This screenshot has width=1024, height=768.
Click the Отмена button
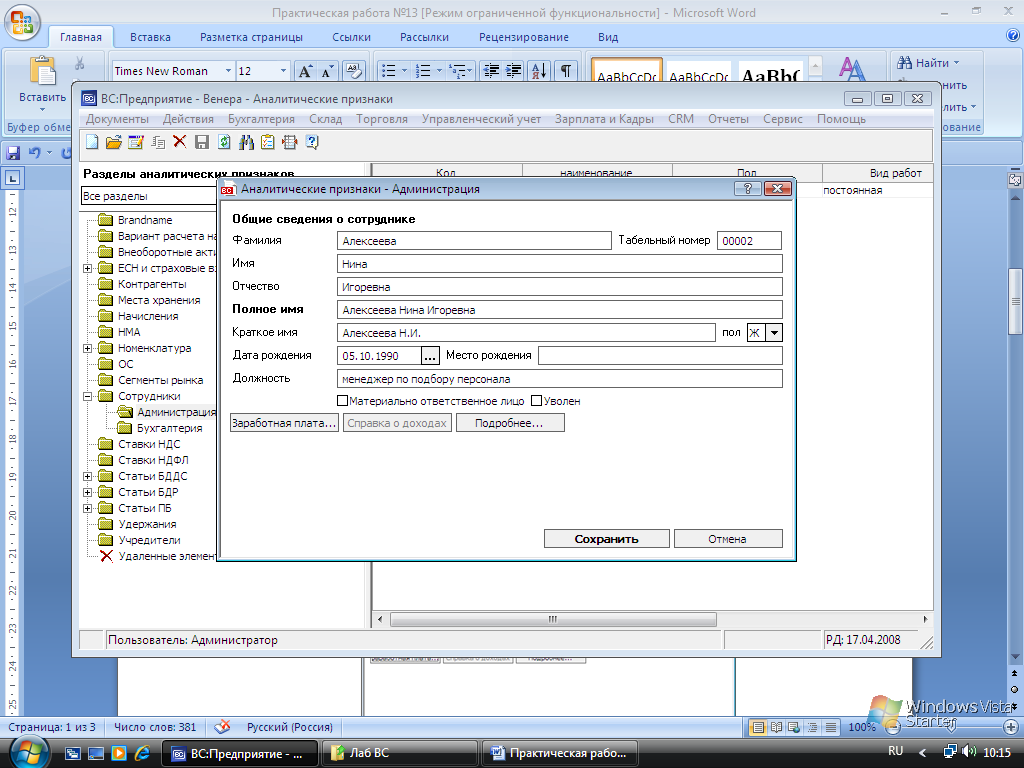pyautogui.click(x=728, y=539)
